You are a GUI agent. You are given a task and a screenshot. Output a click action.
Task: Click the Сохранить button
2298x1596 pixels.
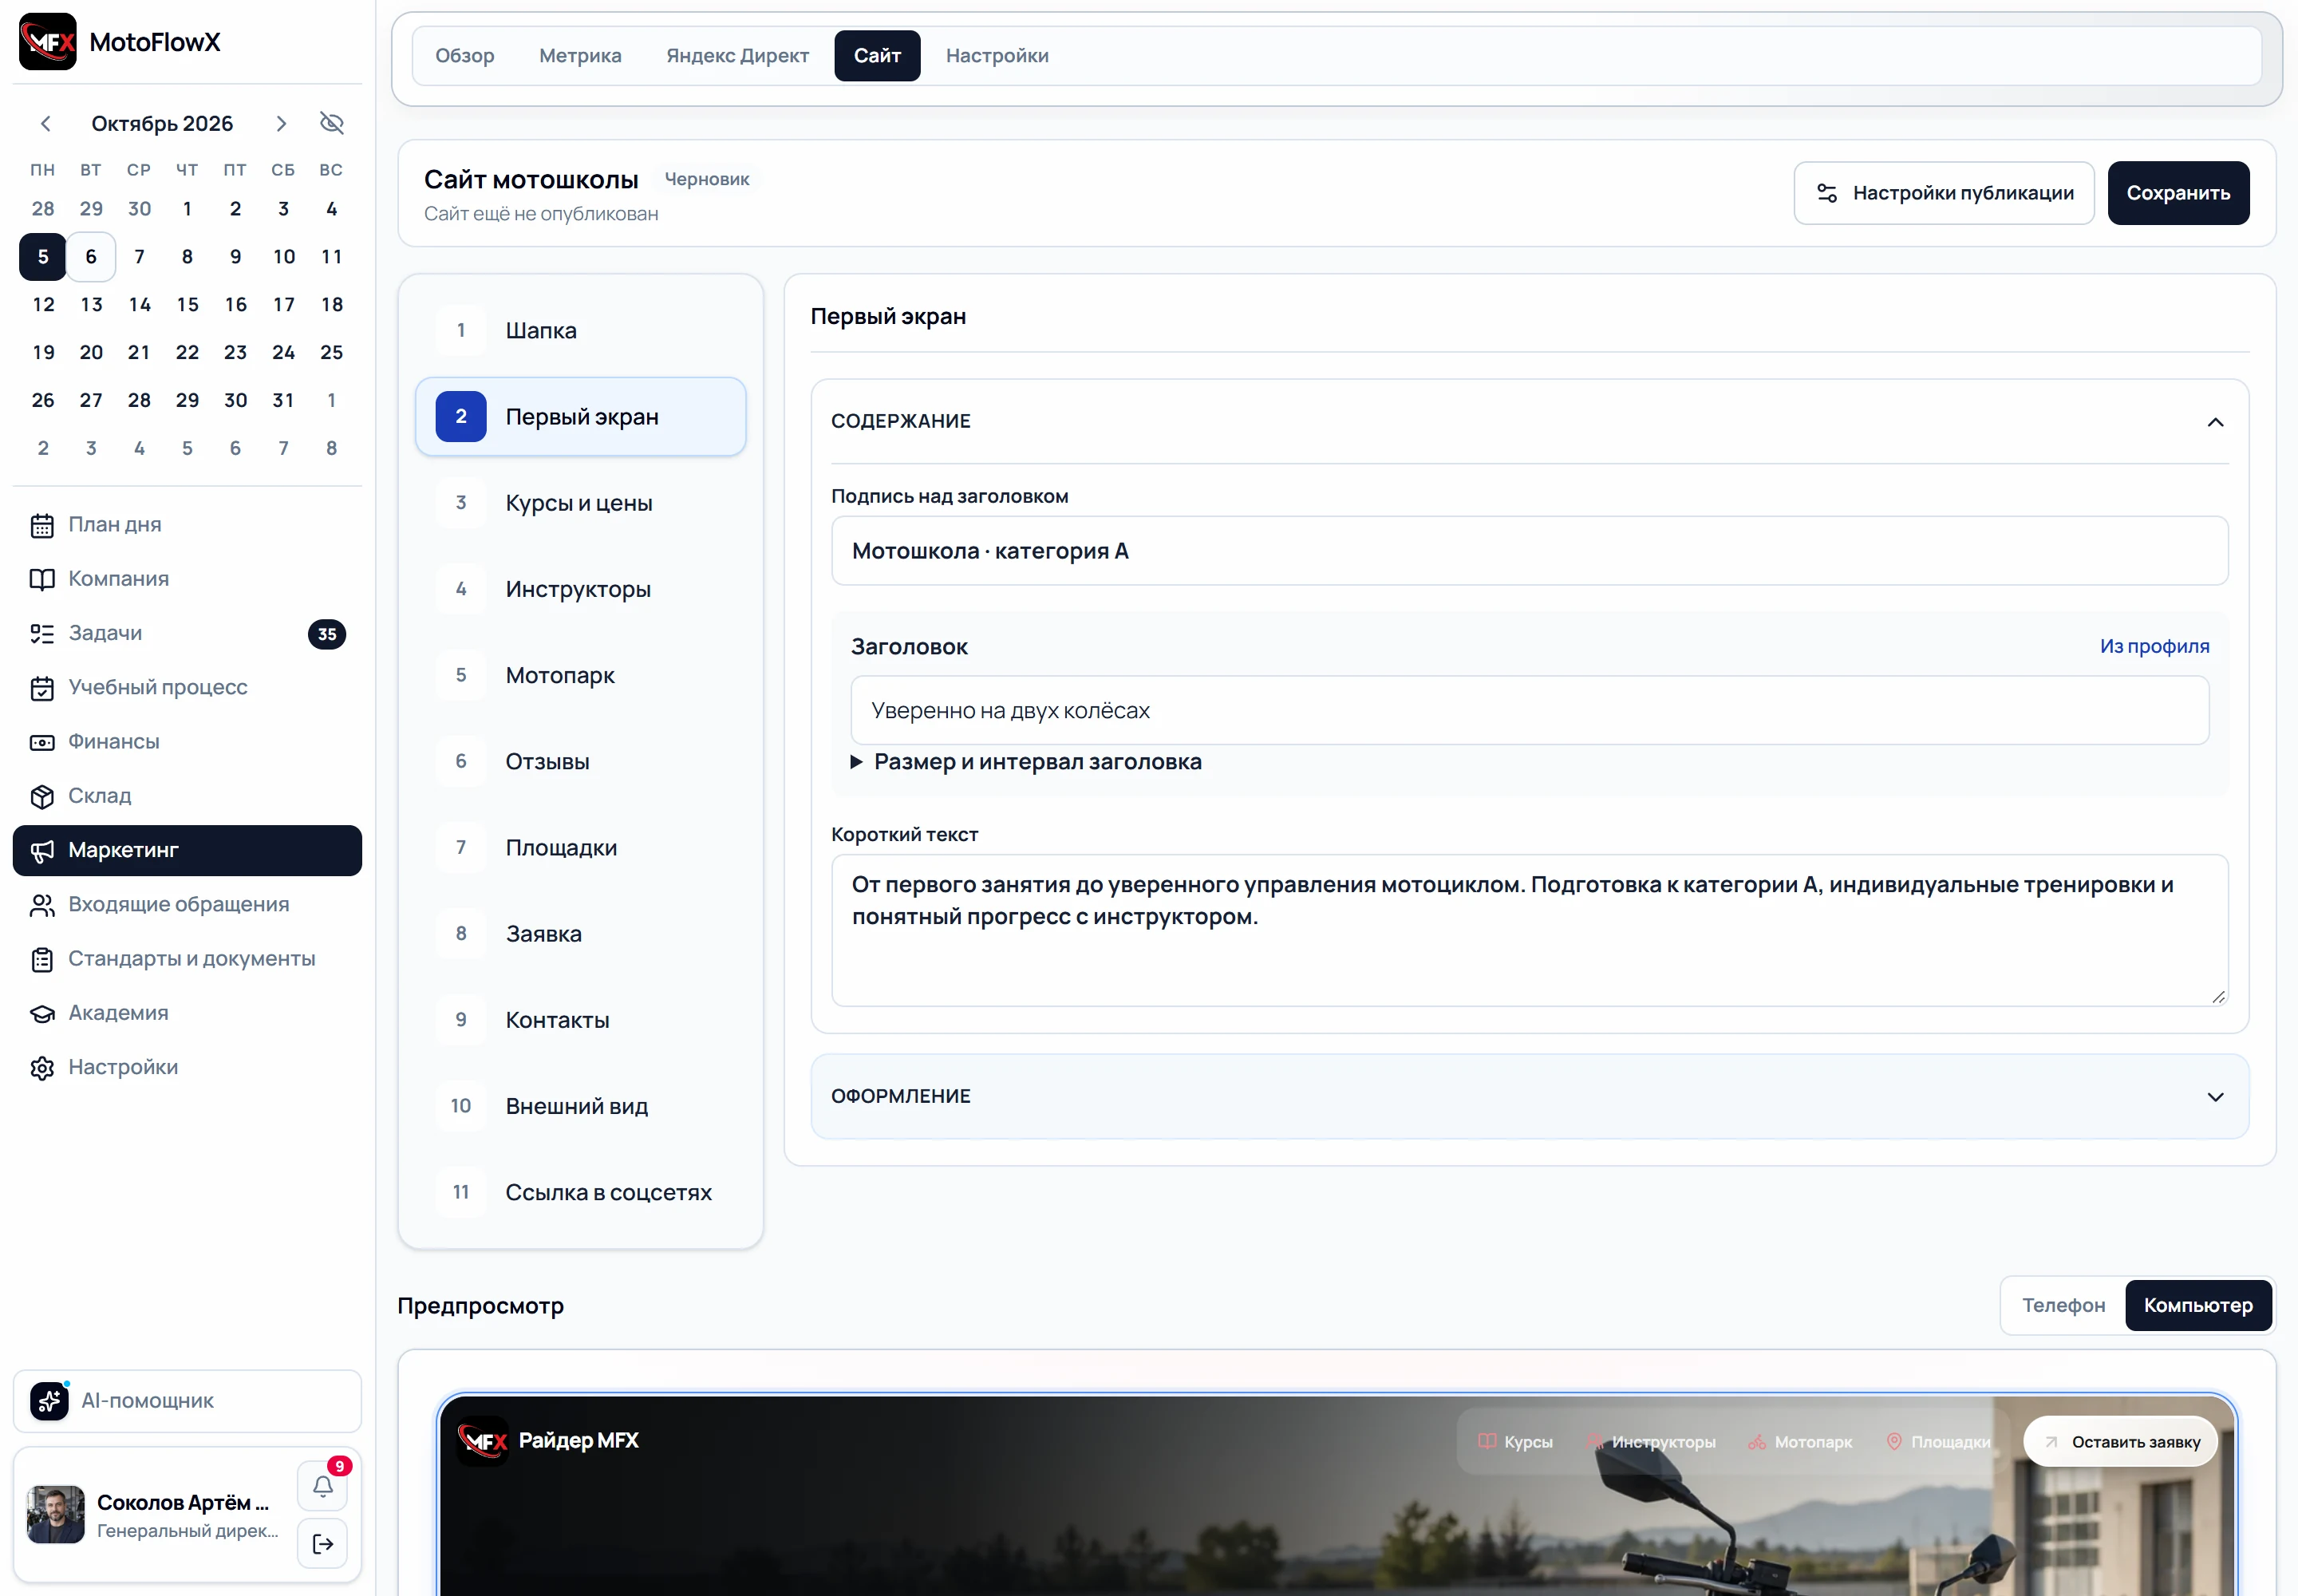pyautogui.click(x=2178, y=193)
